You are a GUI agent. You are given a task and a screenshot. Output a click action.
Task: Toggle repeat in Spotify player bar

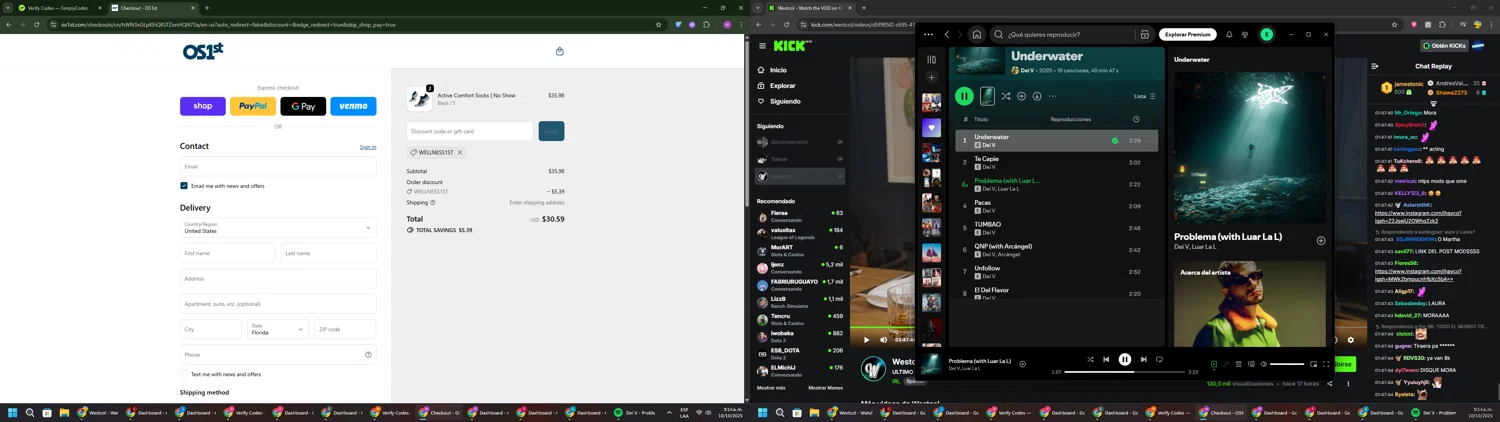(x=1159, y=359)
